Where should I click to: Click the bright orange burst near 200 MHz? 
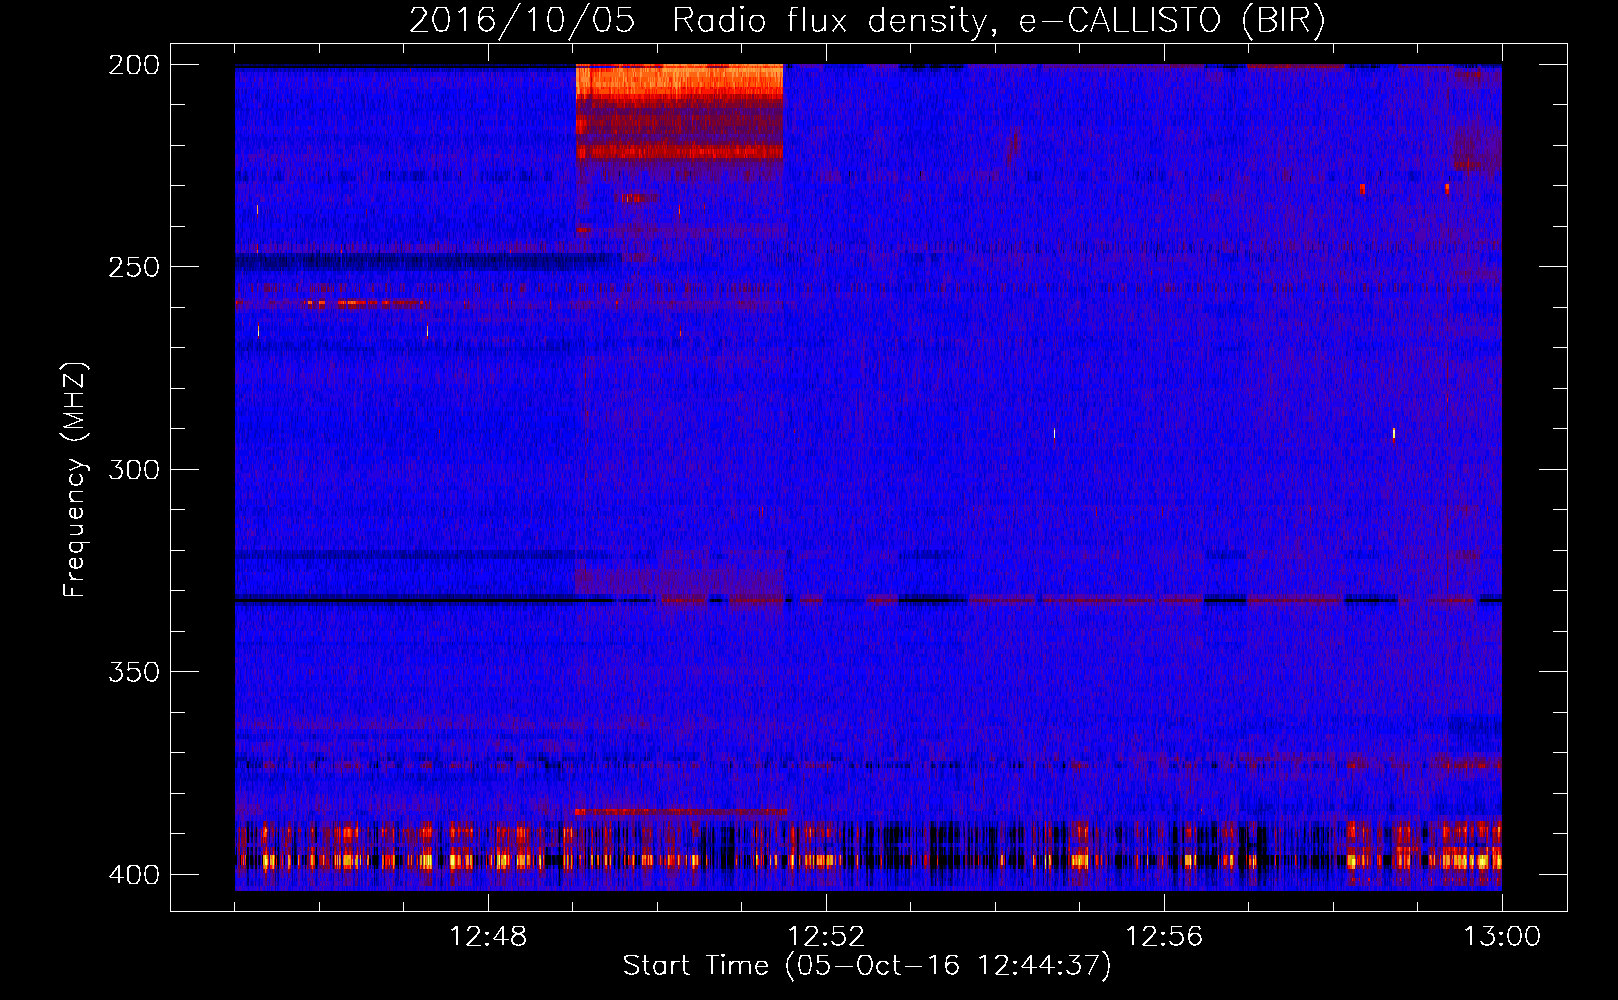[x=679, y=82]
